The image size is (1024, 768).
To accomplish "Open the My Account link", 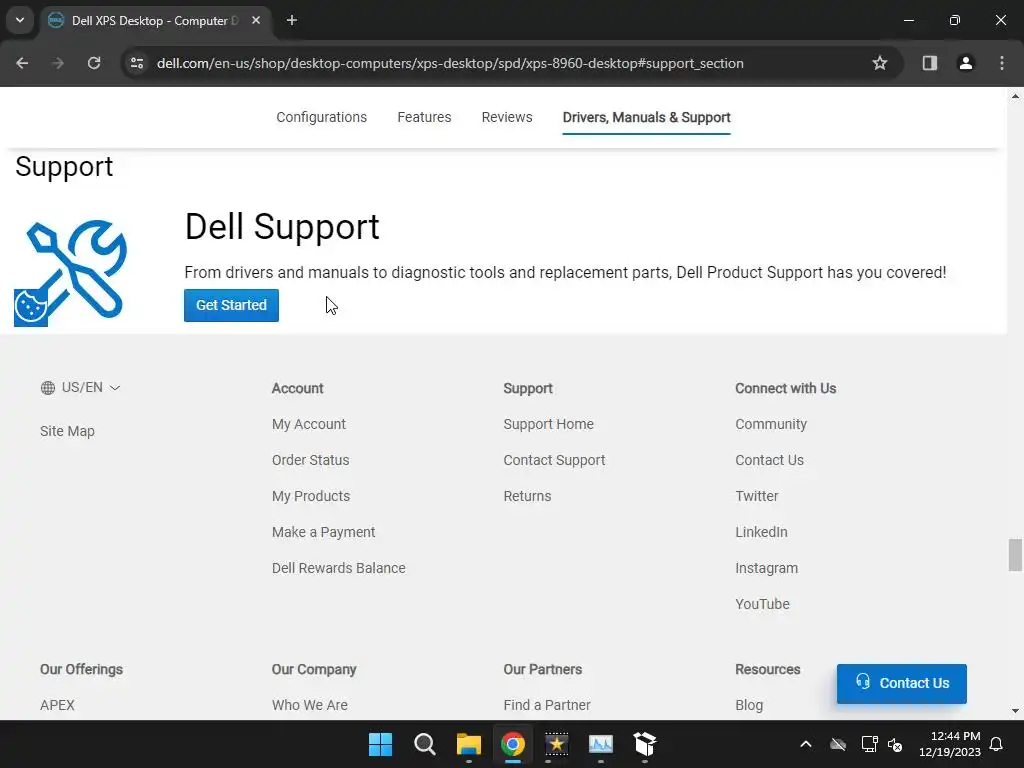I will 309,424.
